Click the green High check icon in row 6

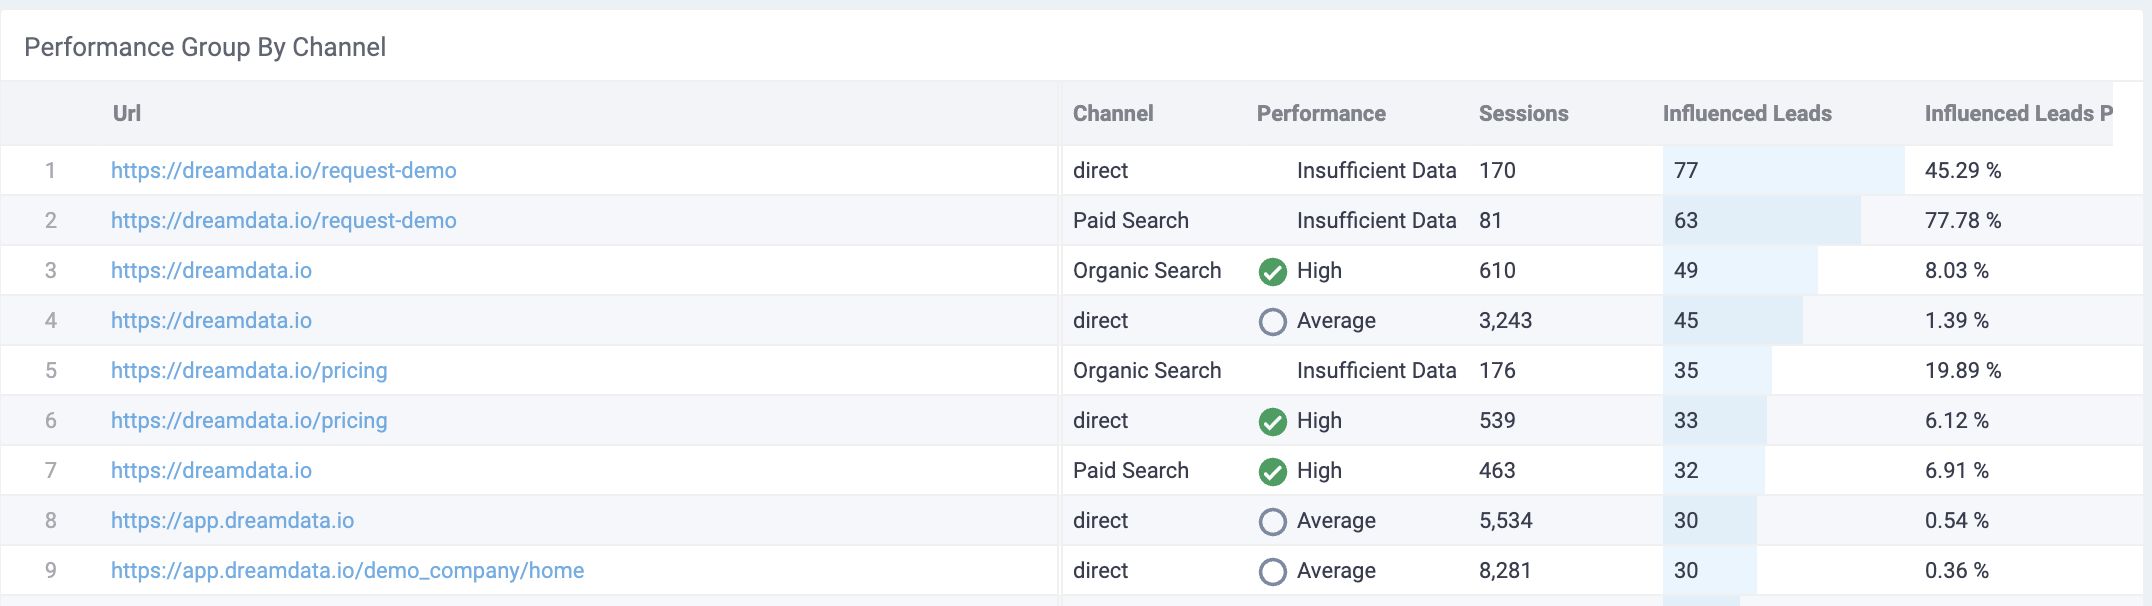point(1272,421)
